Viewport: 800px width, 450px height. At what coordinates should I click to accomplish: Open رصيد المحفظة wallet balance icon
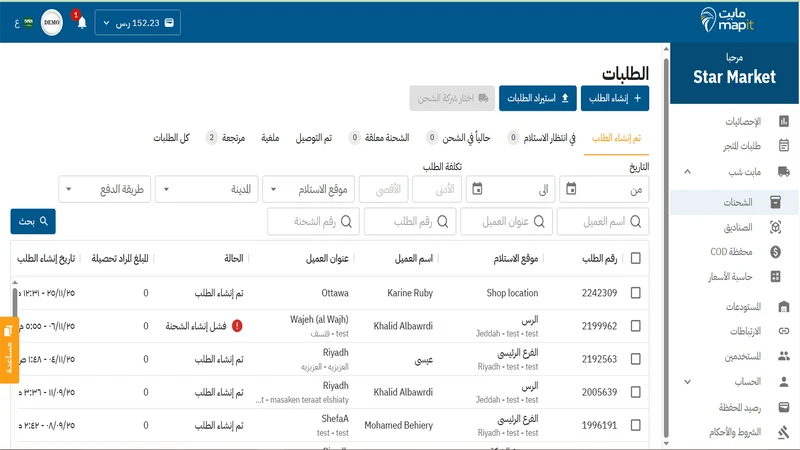pos(784,407)
